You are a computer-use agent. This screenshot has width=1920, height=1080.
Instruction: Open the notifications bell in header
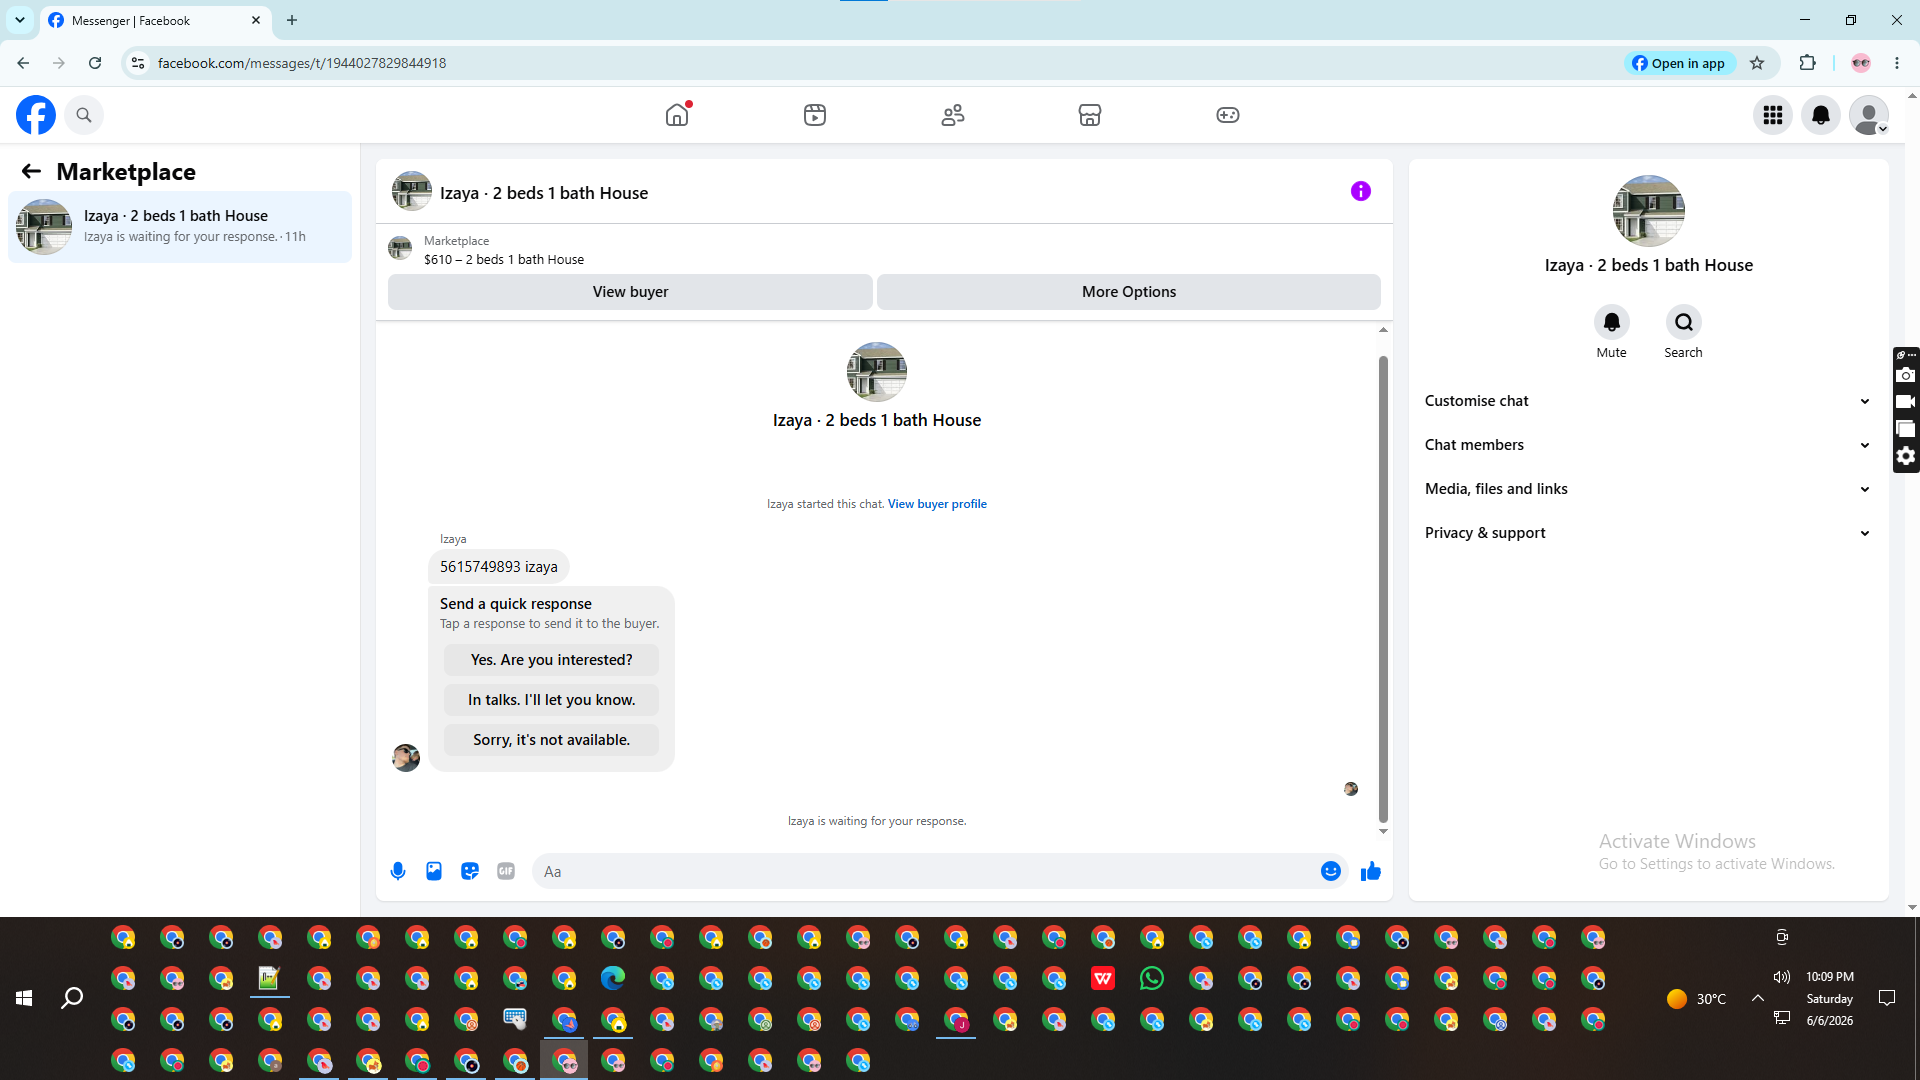click(x=1821, y=115)
